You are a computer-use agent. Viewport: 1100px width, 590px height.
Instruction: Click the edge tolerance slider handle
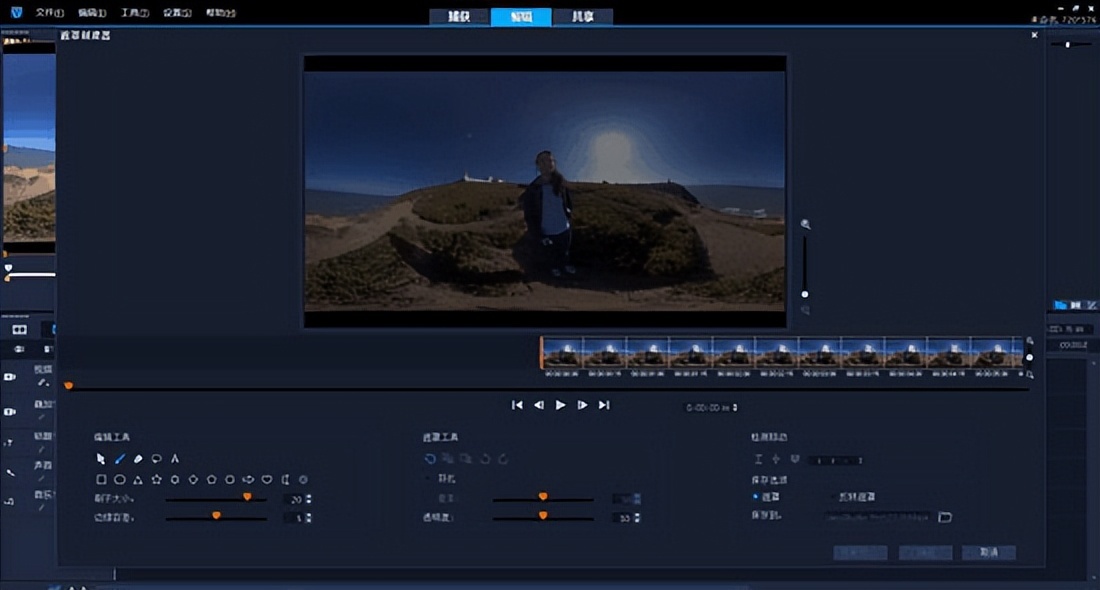216,516
